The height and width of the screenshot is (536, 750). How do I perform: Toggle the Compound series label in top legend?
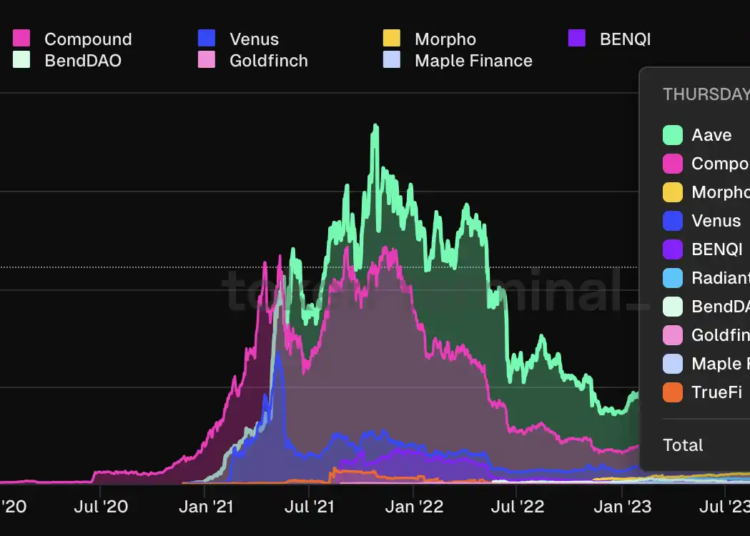tap(88, 39)
